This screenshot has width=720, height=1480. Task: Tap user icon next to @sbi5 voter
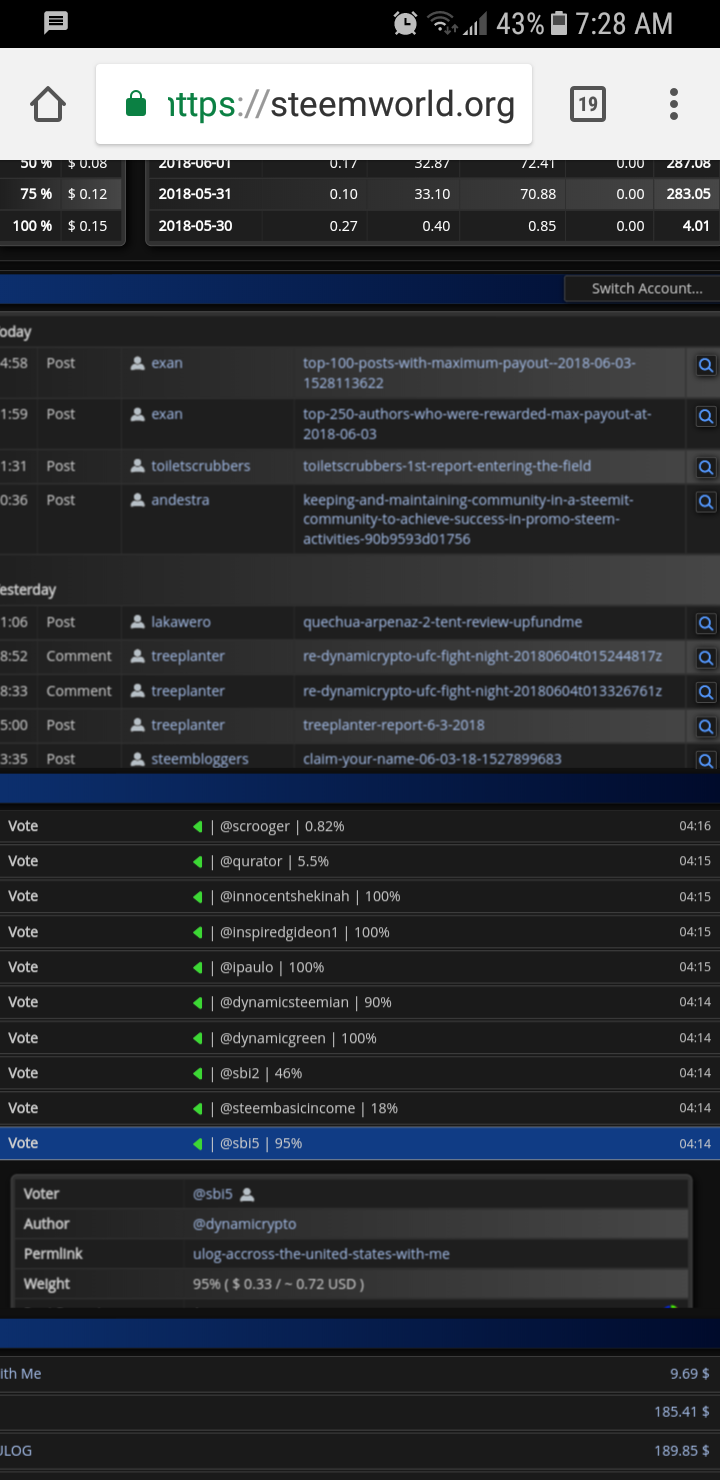point(247,1194)
